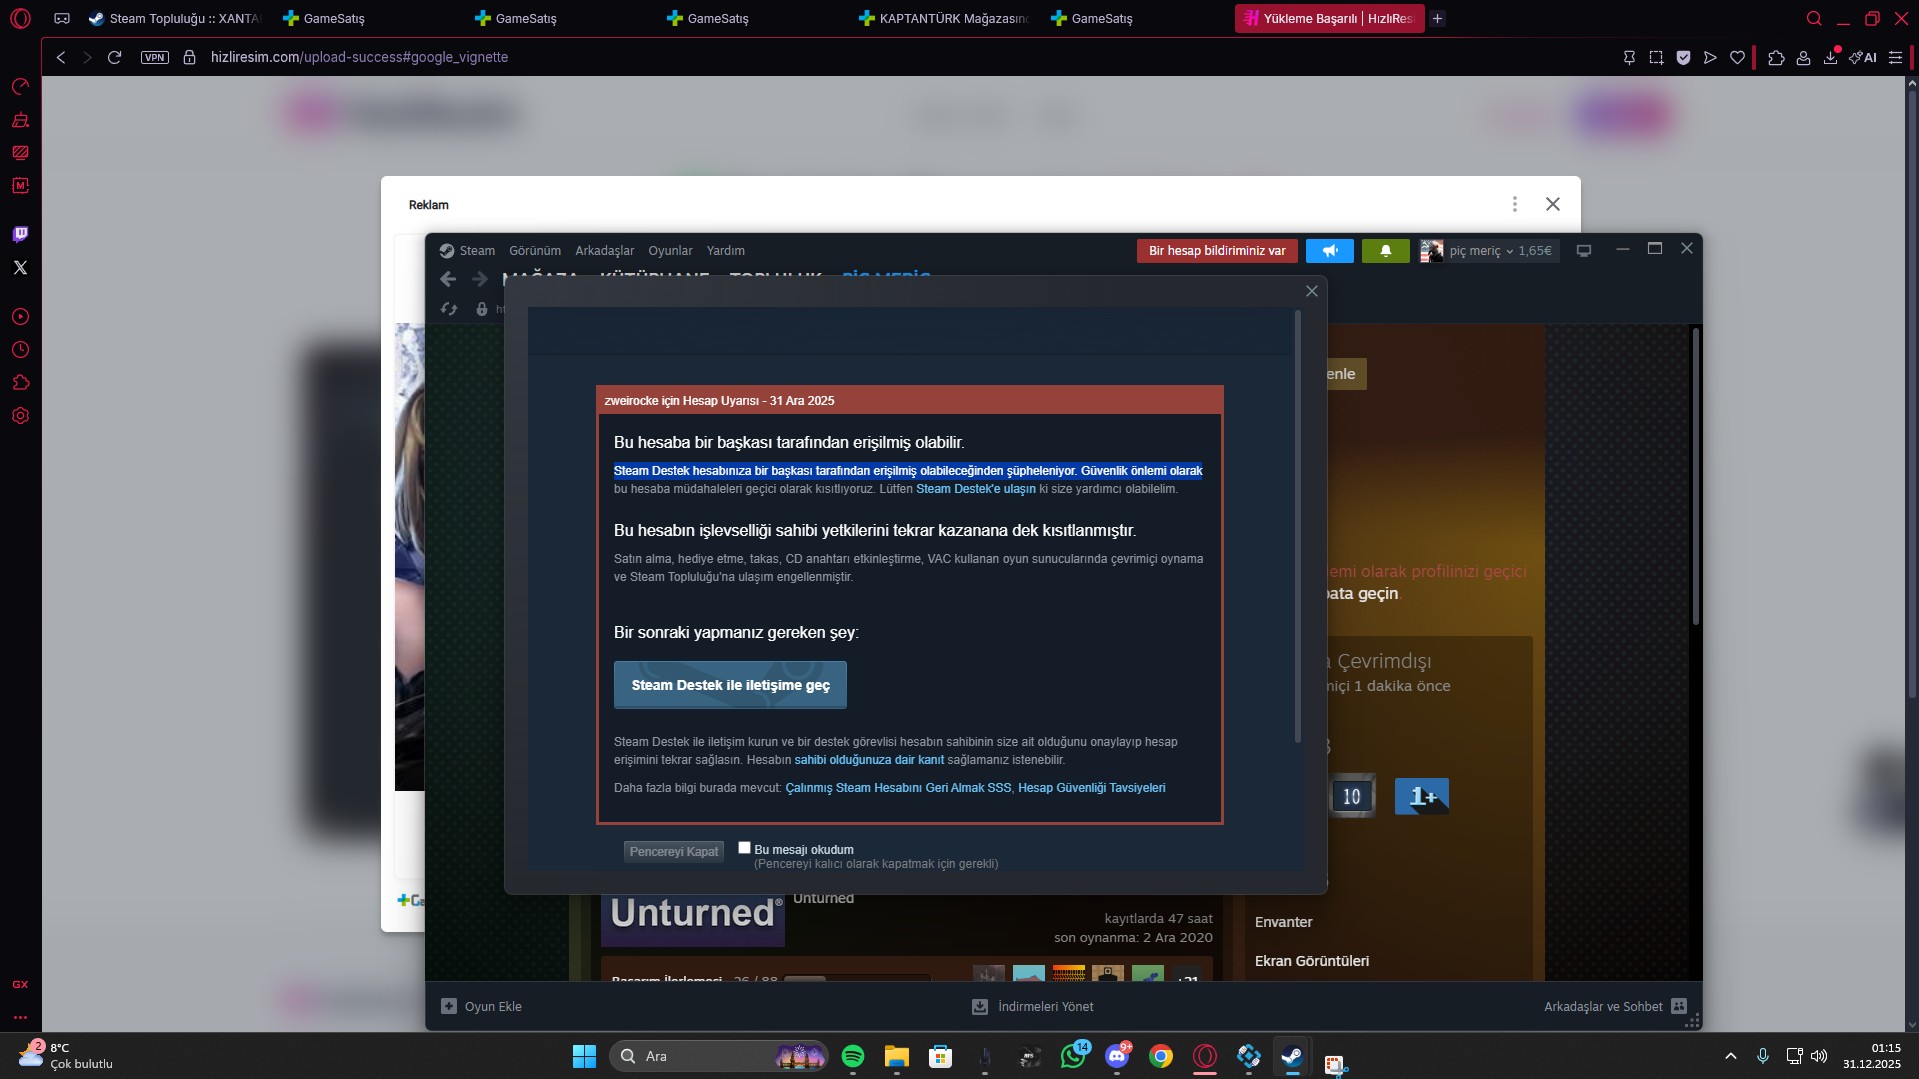Open the Oyunlar menu

point(670,250)
